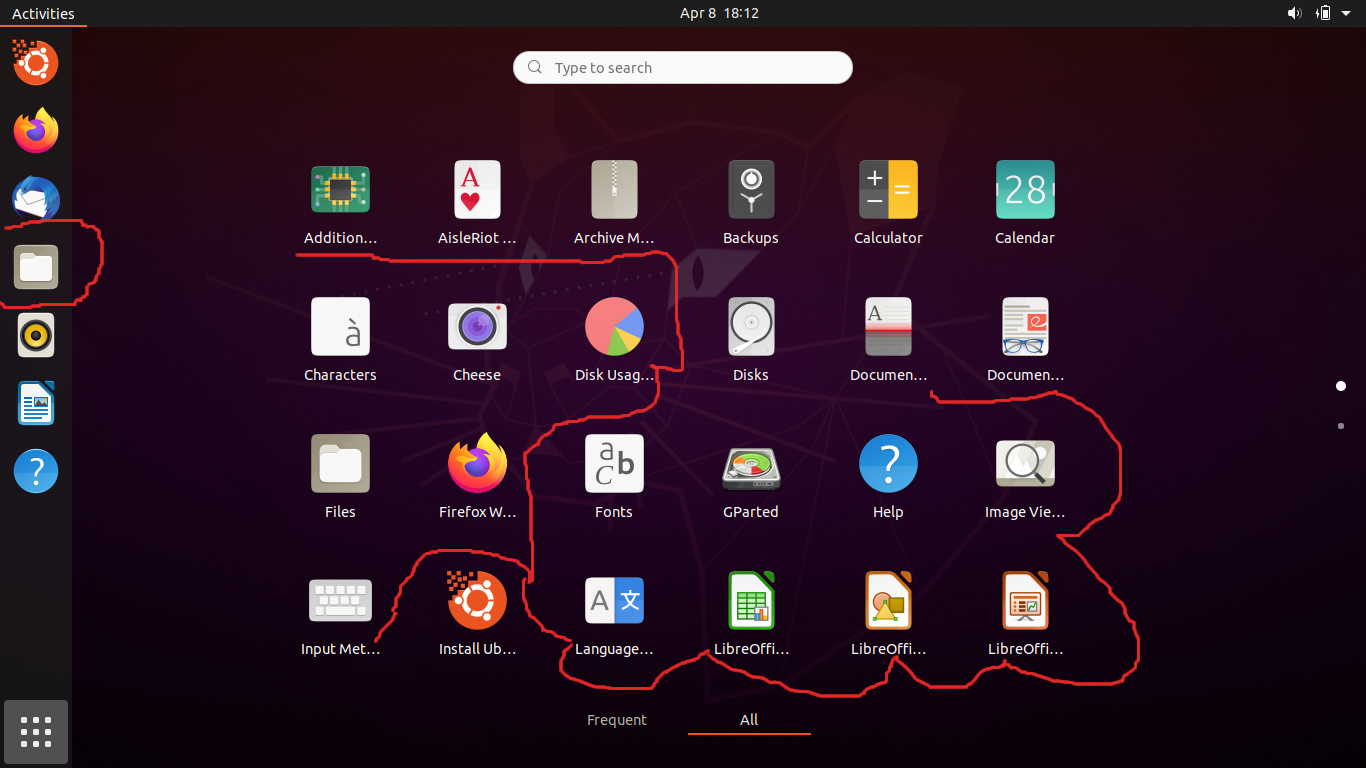This screenshot has width=1366, height=768.
Task: Launch Document Scanner with the scanner icon
Action: [888, 327]
